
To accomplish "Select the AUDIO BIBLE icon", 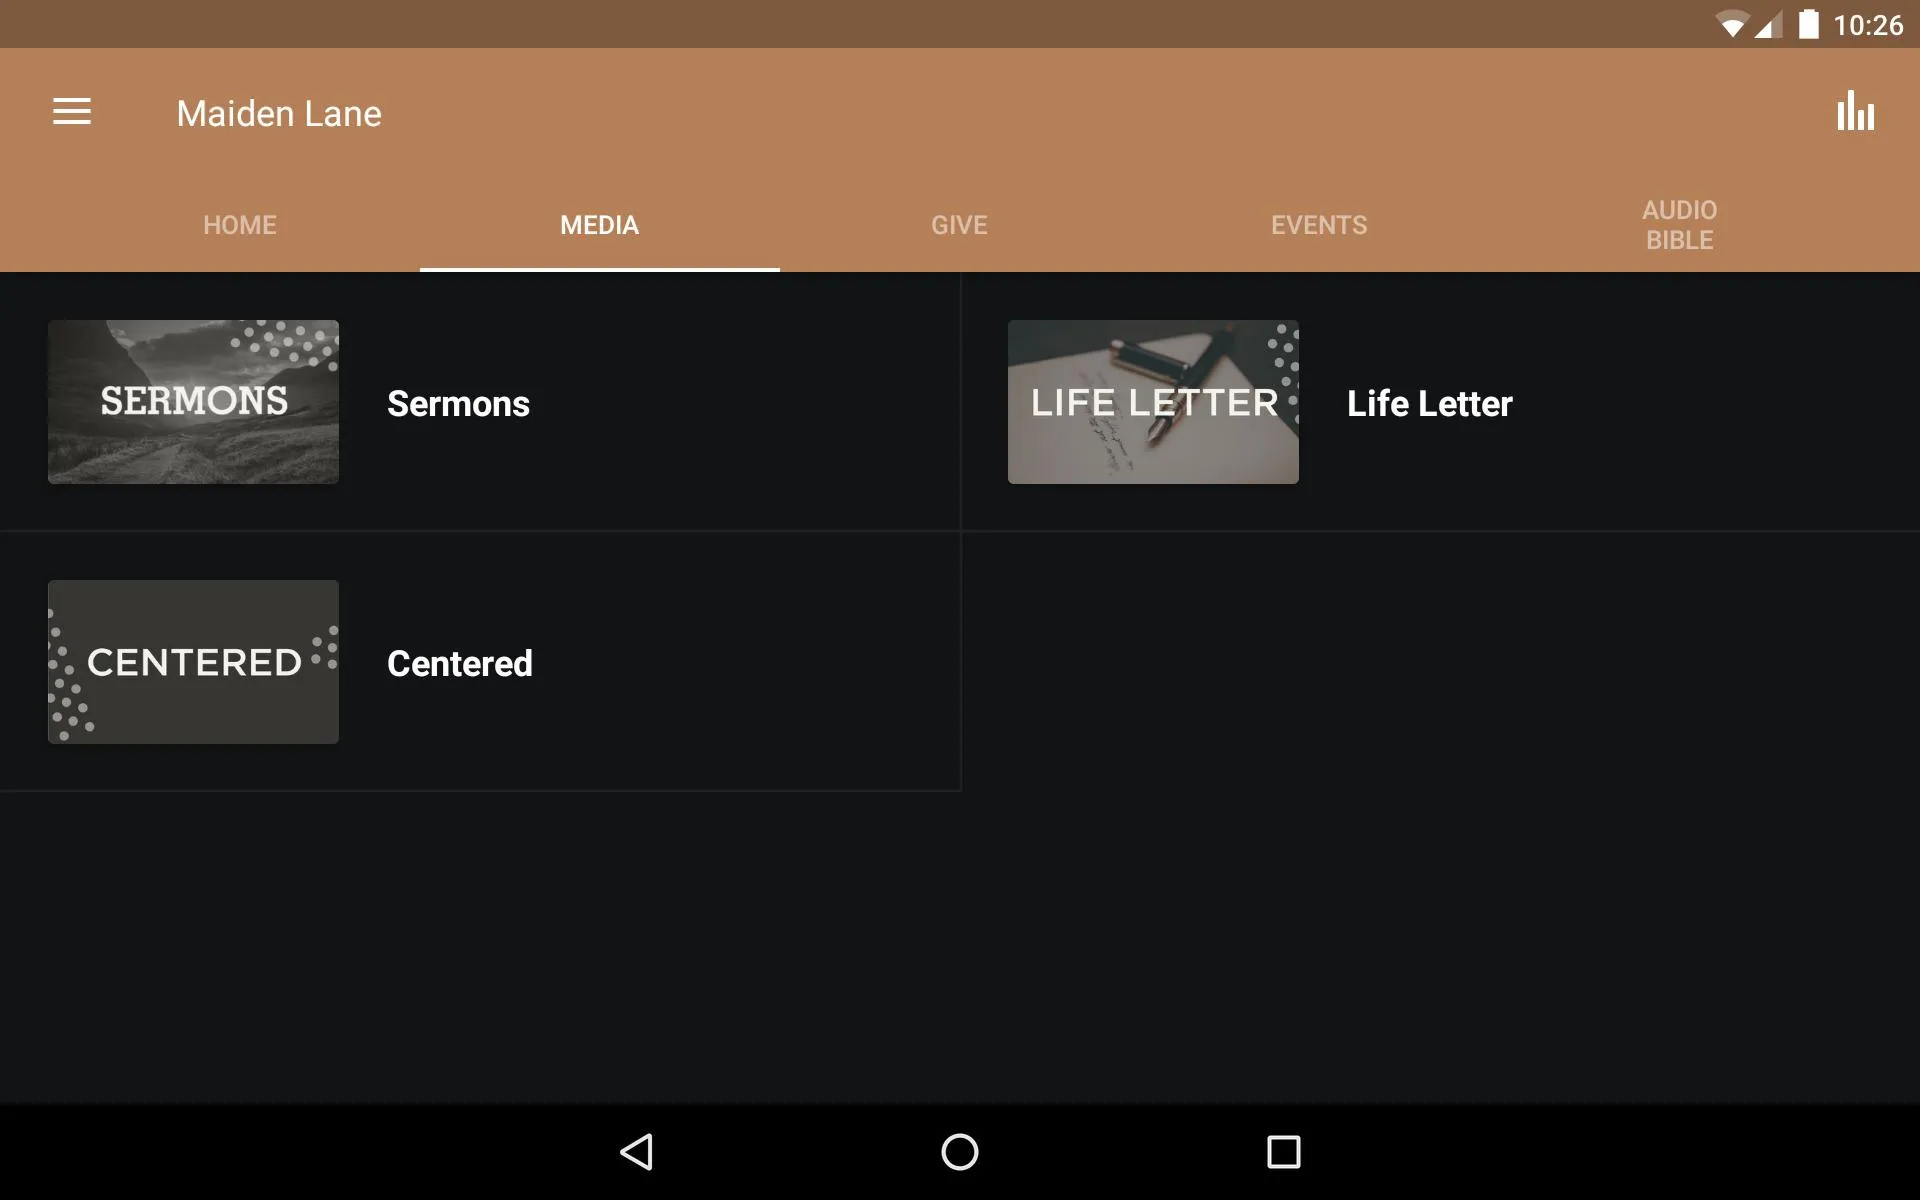I will (1678, 224).
